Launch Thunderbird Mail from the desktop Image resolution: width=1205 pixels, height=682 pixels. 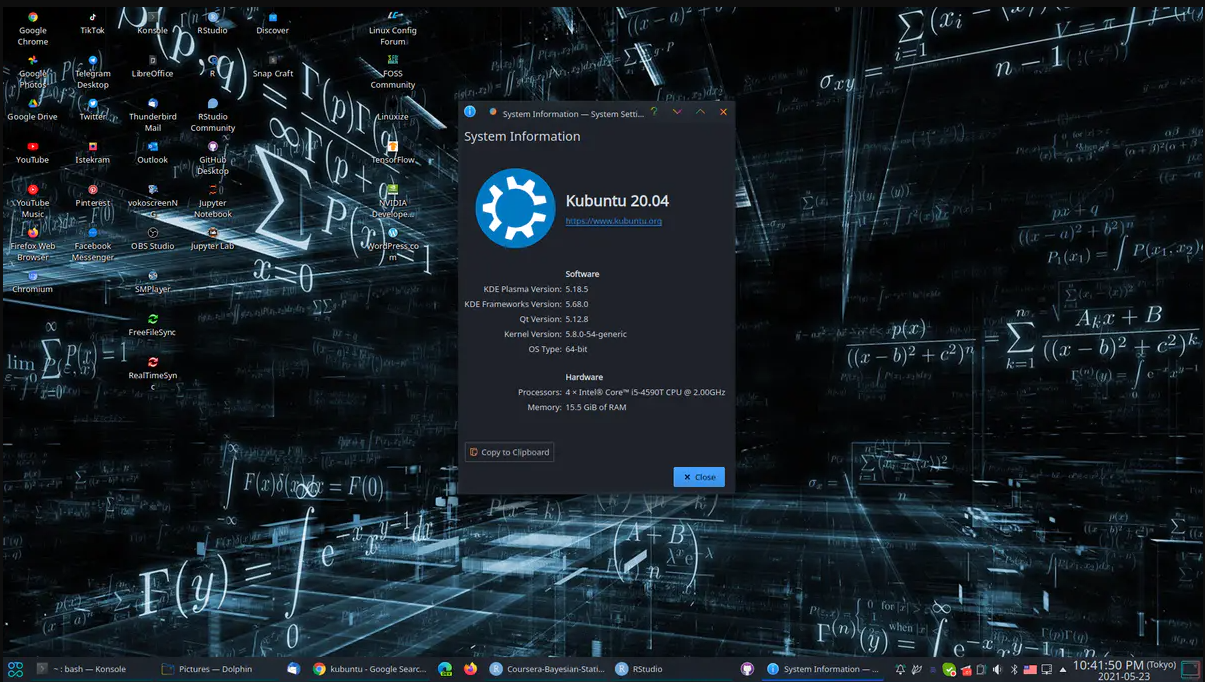click(x=152, y=115)
